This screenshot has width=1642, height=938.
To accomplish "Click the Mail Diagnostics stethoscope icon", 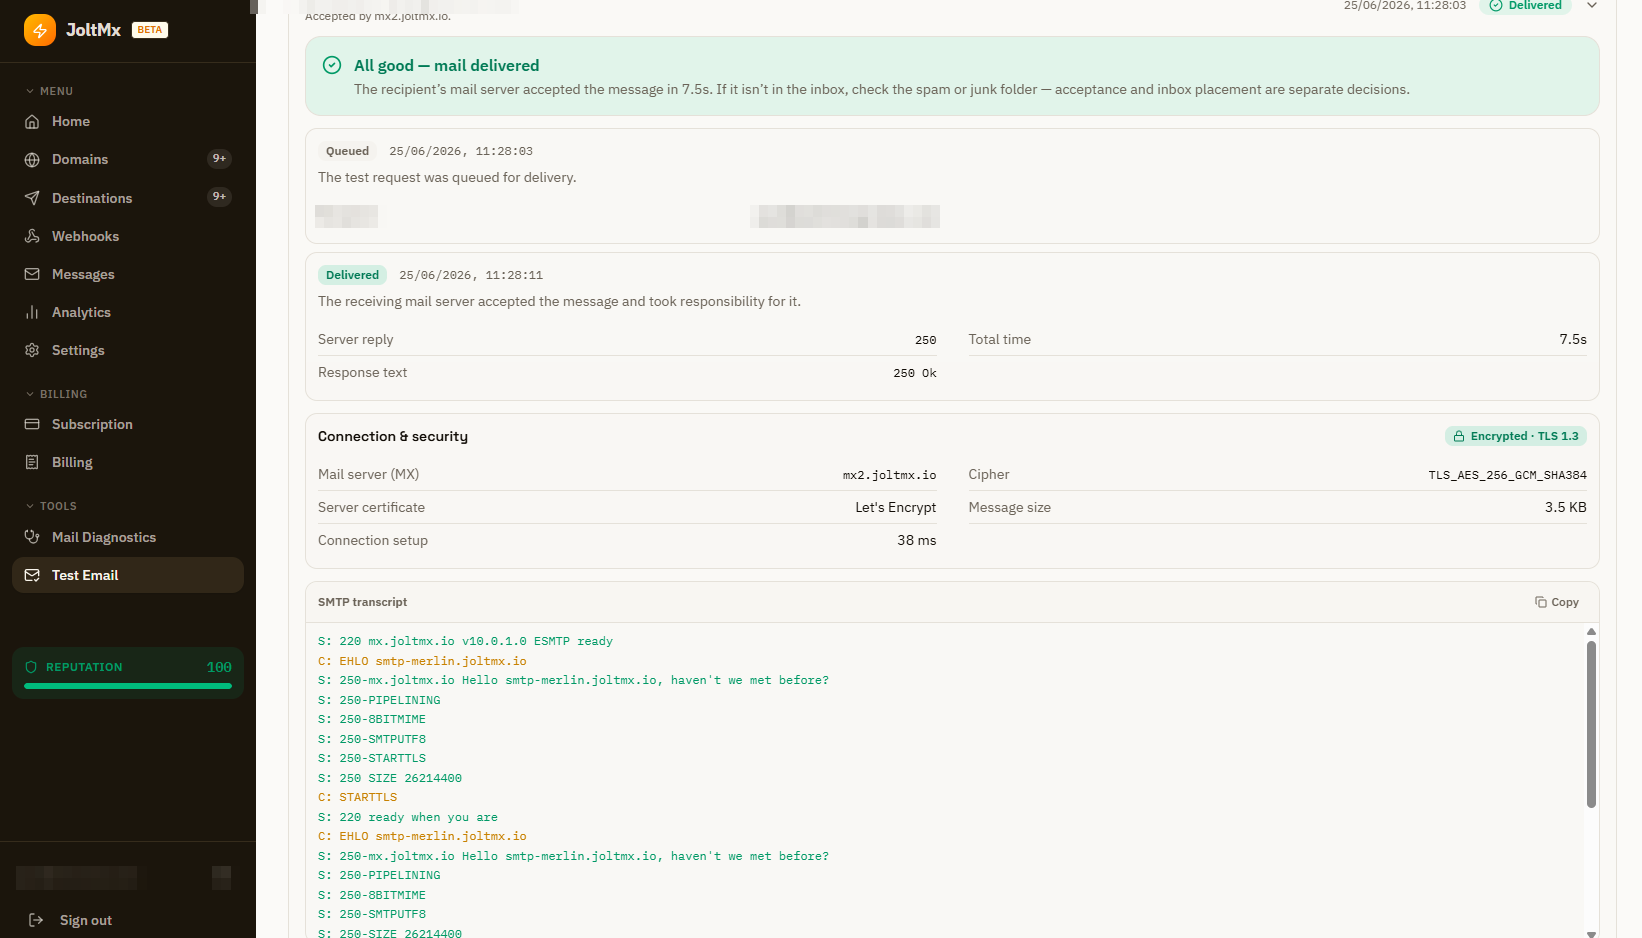I will [32, 537].
